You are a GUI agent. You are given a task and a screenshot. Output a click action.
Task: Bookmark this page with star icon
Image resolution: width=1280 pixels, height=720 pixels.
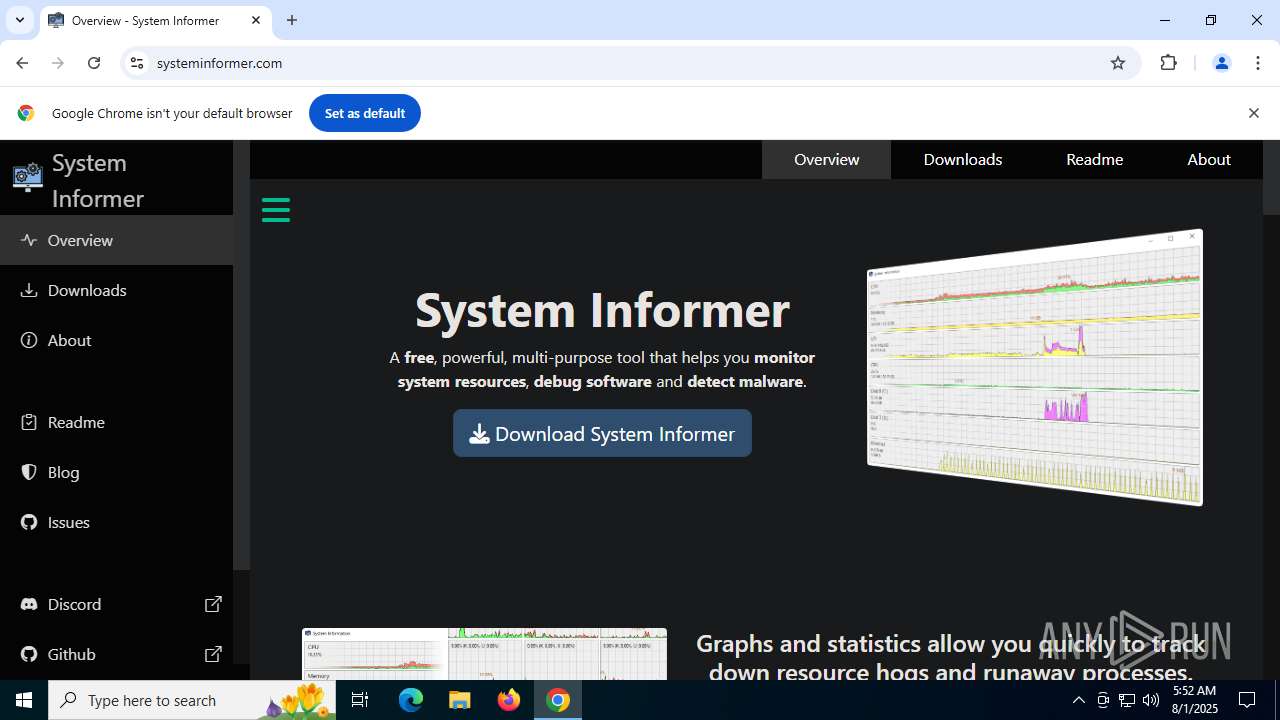1118,63
